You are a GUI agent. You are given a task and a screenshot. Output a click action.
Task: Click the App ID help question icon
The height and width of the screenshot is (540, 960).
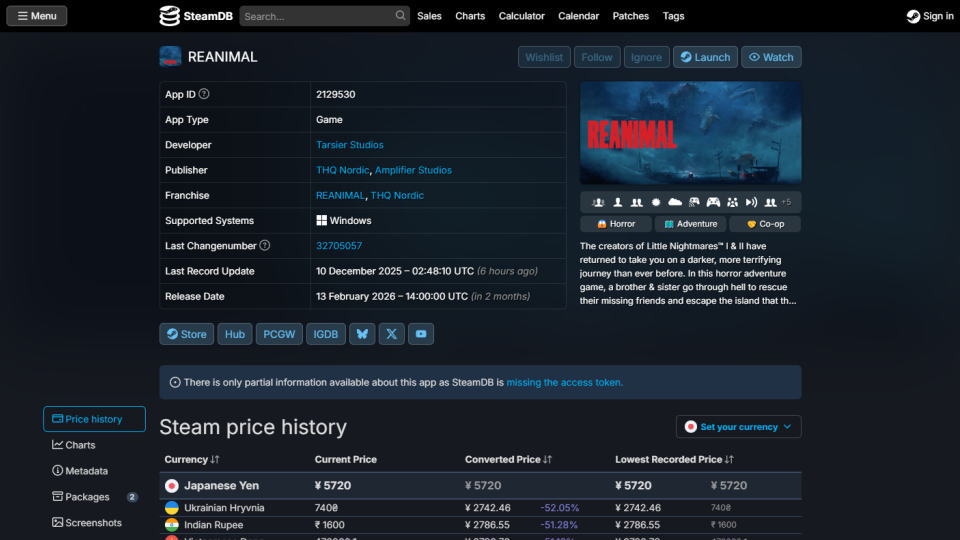pyautogui.click(x=204, y=94)
